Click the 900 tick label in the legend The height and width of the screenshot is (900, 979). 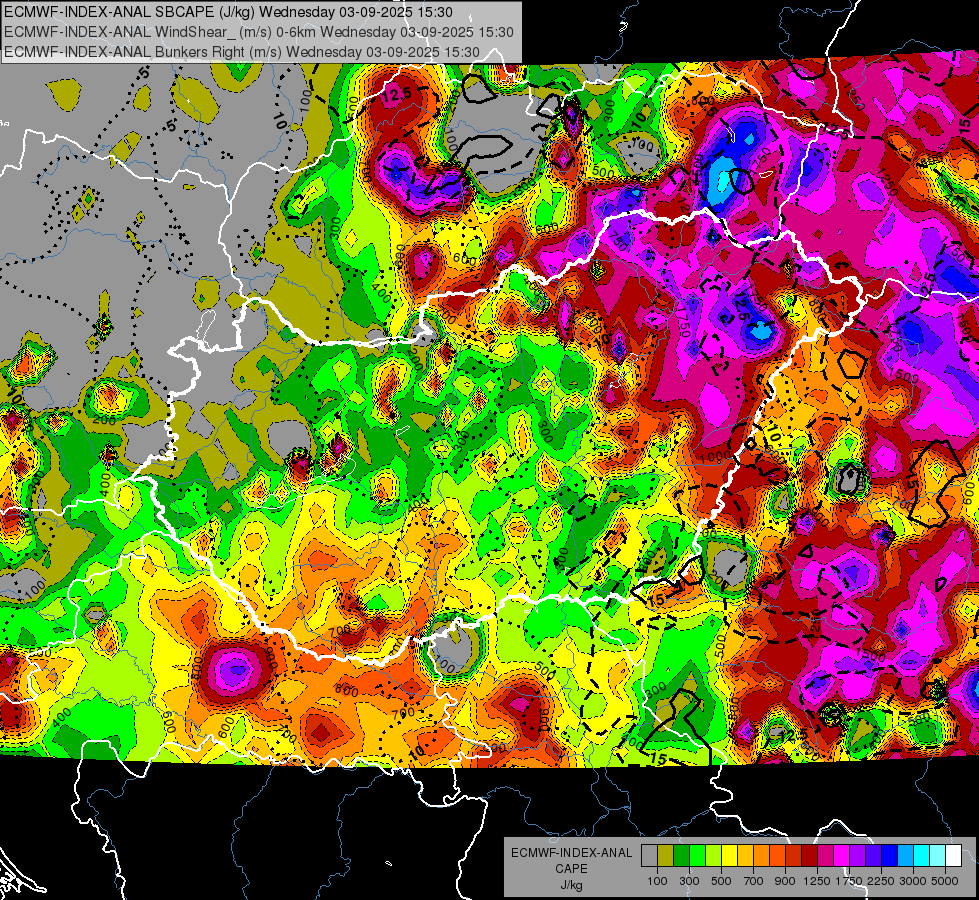click(785, 881)
